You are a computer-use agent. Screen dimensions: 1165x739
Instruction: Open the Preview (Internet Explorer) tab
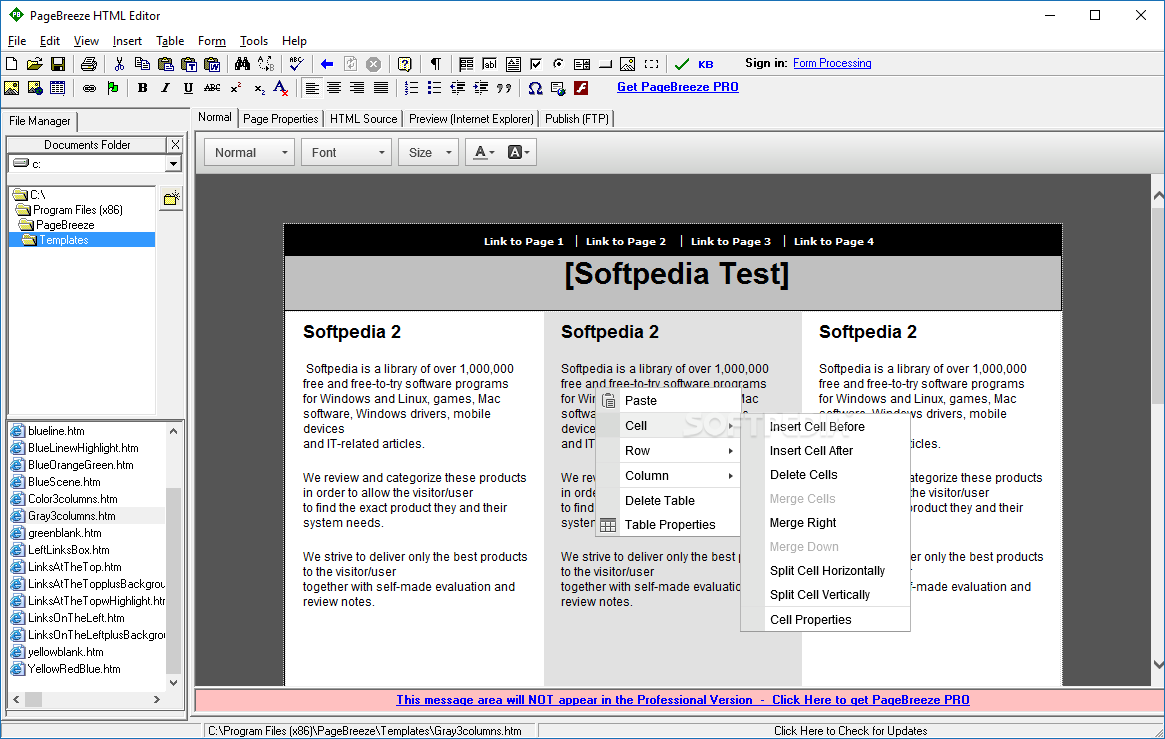pyautogui.click(x=471, y=119)
